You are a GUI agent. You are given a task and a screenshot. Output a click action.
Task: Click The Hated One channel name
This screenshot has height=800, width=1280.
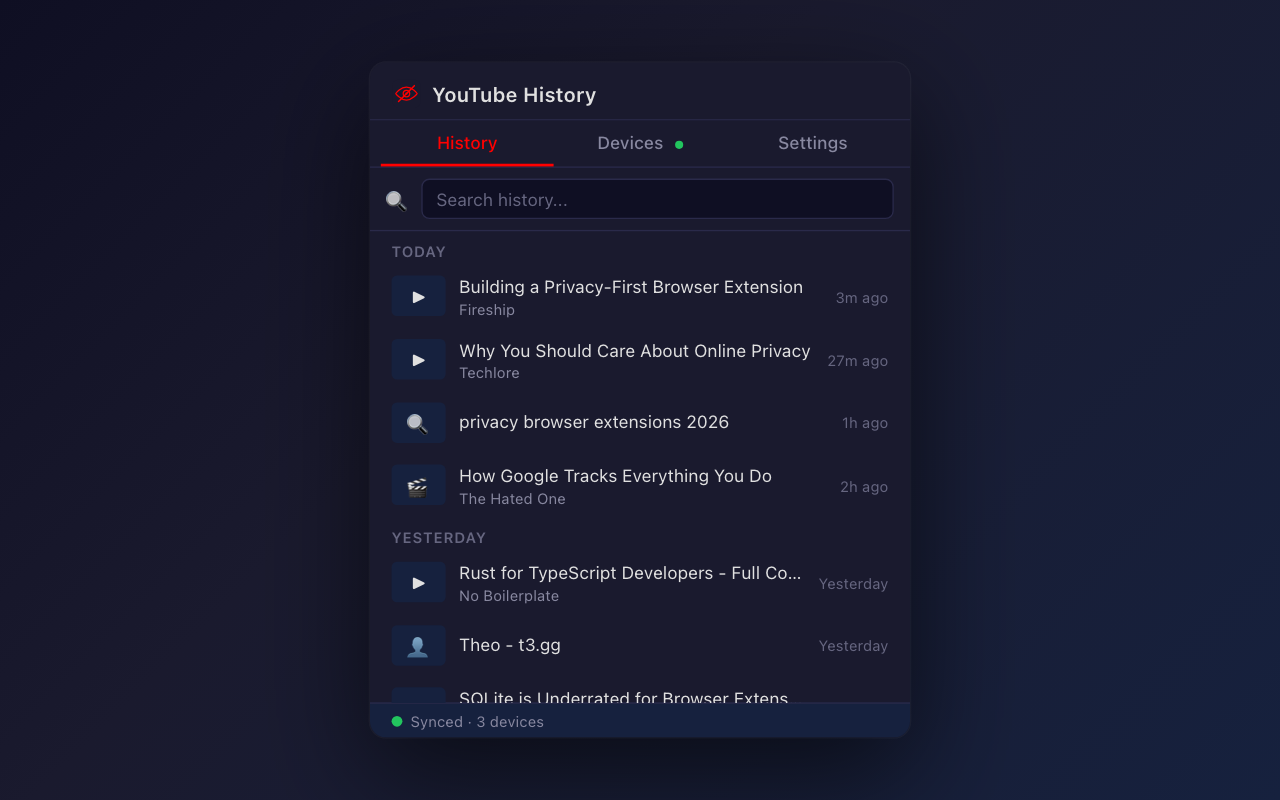(512, 499)
